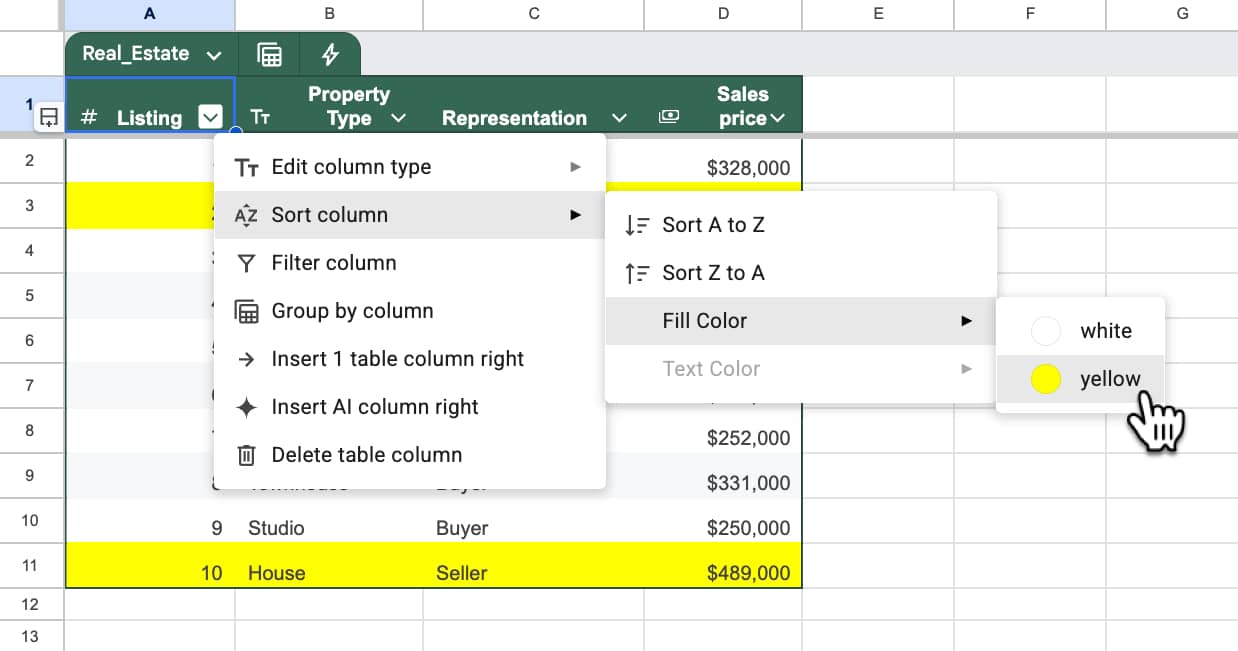Pick the yellow fill color swatch
Viewport: 1238px width, 651px height.
[x=1046, y=379]
